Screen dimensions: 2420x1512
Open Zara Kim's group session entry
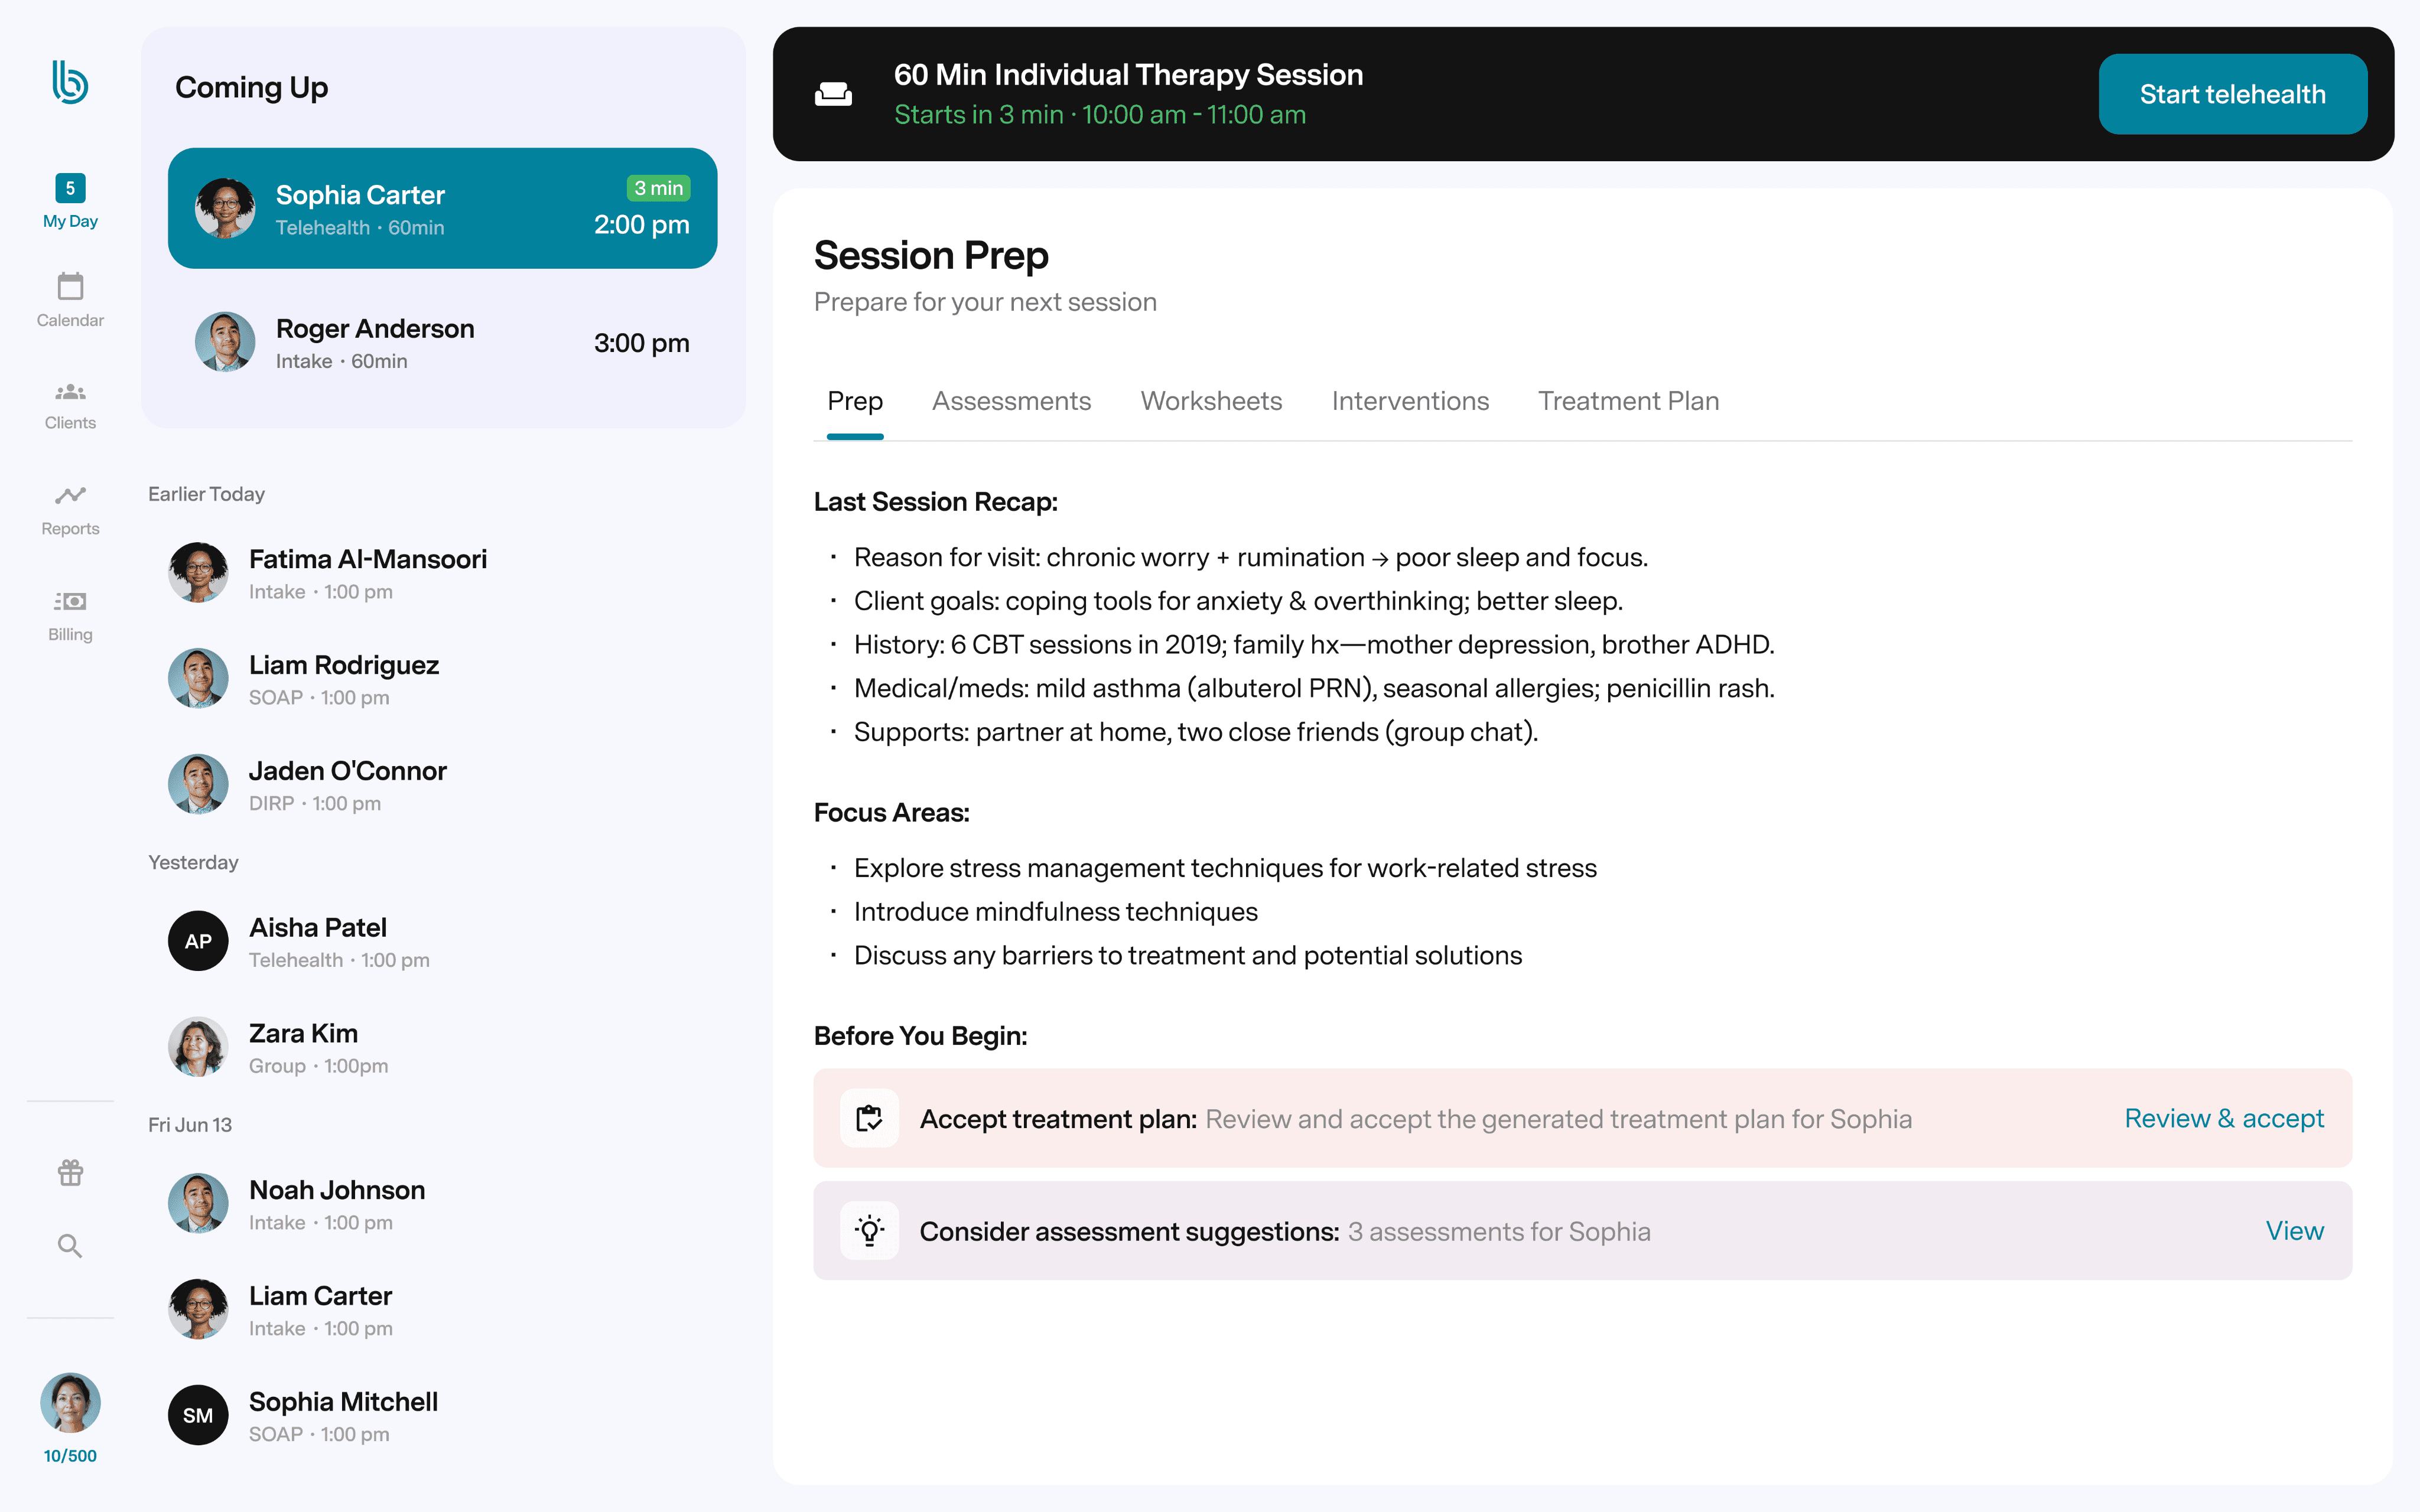443,1048
